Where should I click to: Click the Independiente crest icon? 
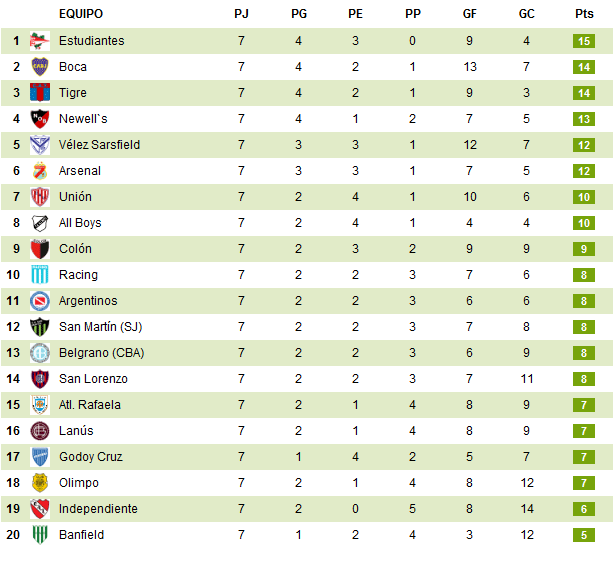(40, 509)
